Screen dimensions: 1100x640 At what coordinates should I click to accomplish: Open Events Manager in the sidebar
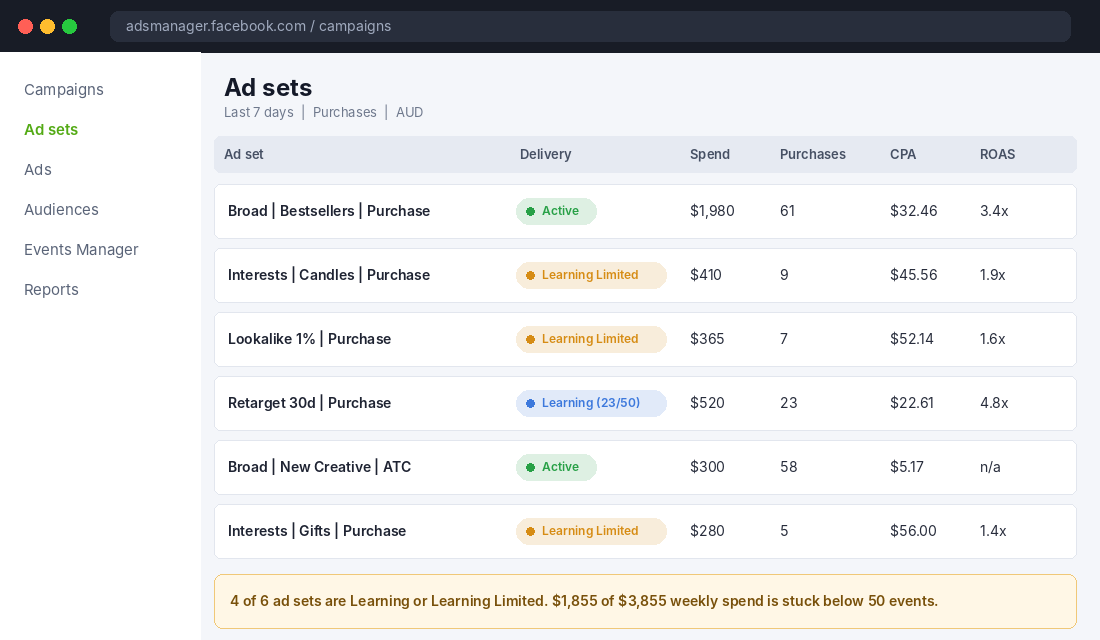tap(81, 250)
